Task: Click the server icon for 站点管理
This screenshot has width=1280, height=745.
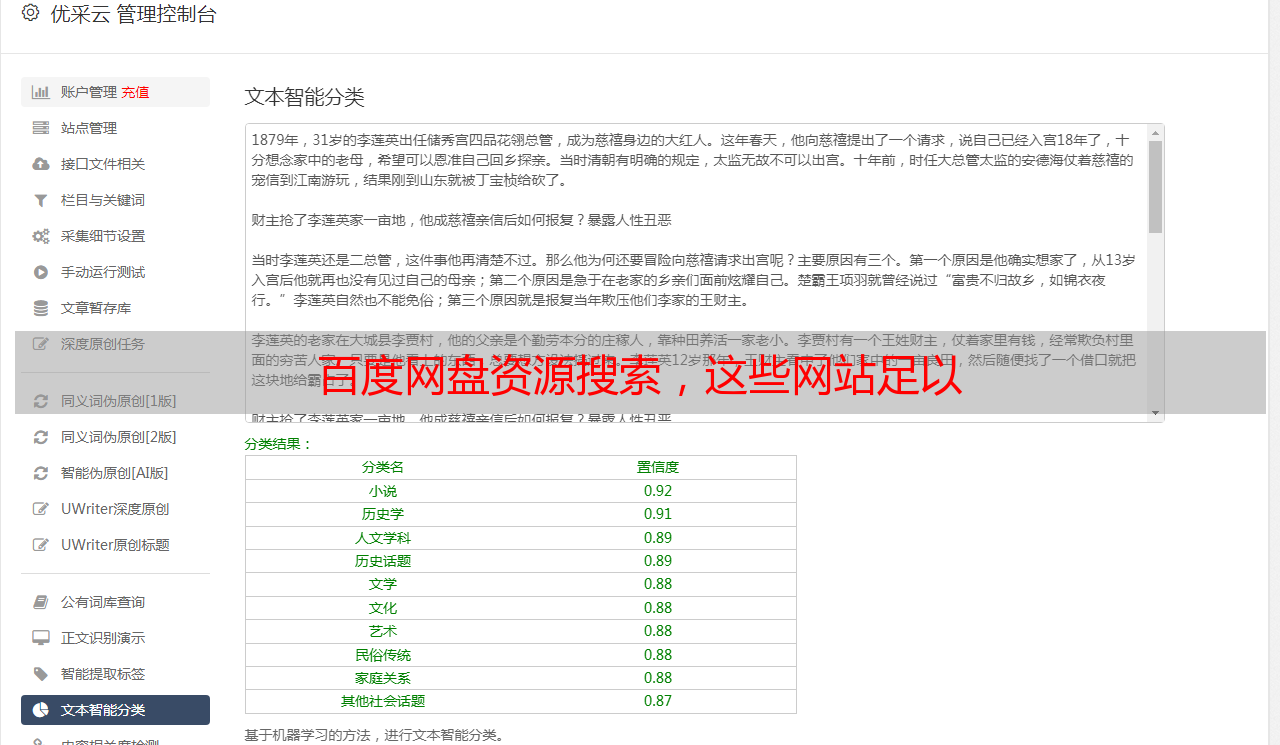Action: click(x=41, y=128)
